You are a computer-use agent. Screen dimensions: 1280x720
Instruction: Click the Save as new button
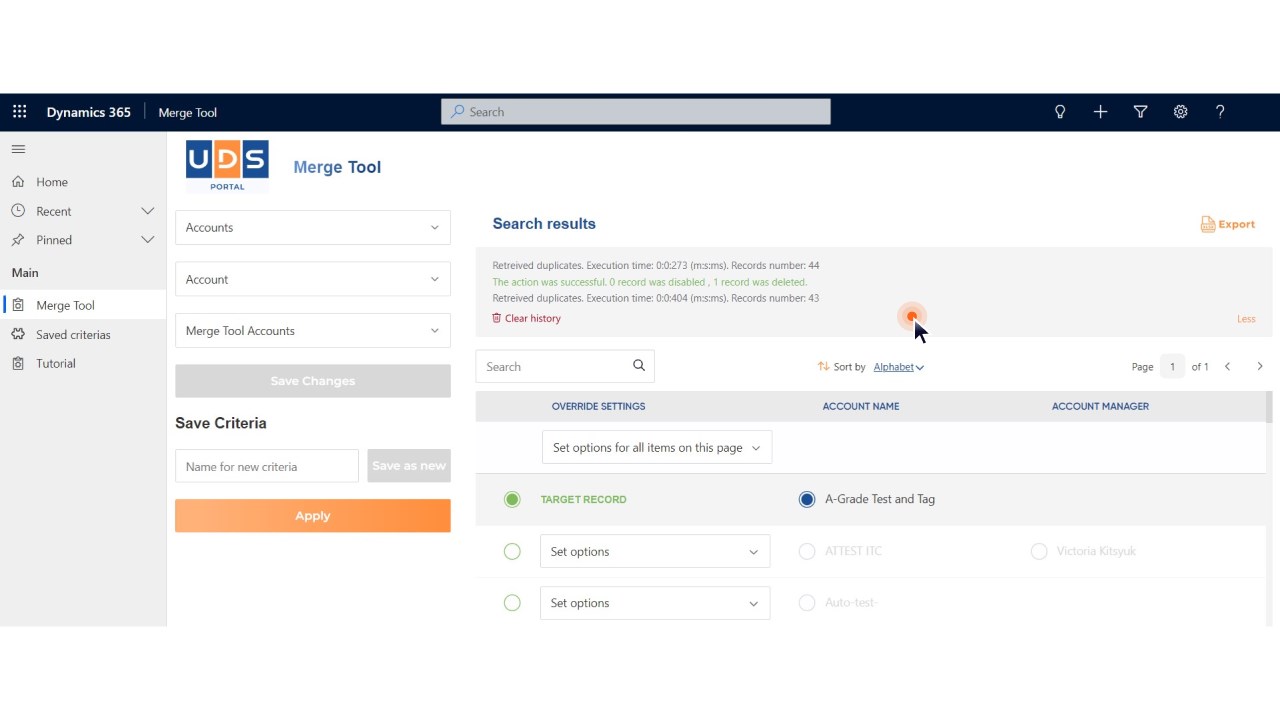pos(409,466)
